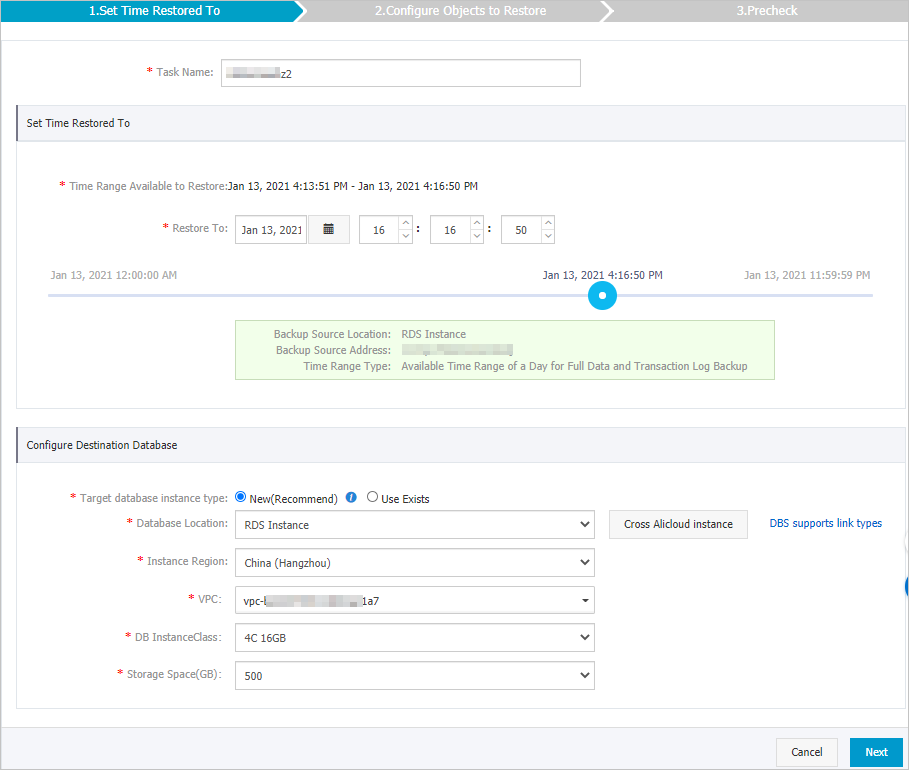
Task: Decrease the minutes value using its down arrow
Action: pos(476,236)
